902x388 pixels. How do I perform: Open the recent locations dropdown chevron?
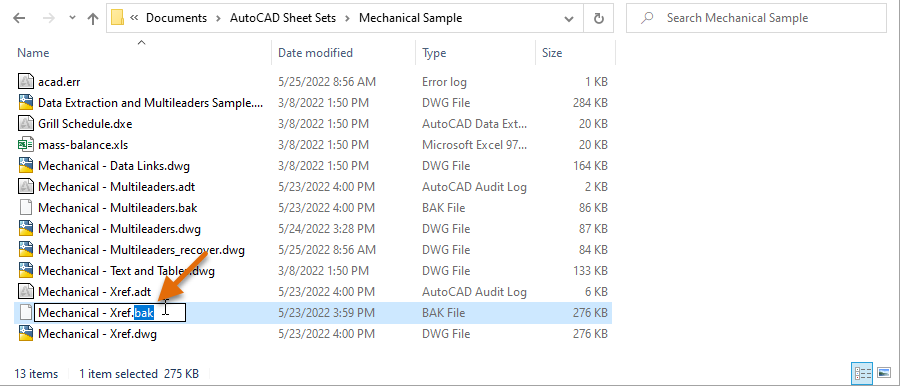coord(72,18)
